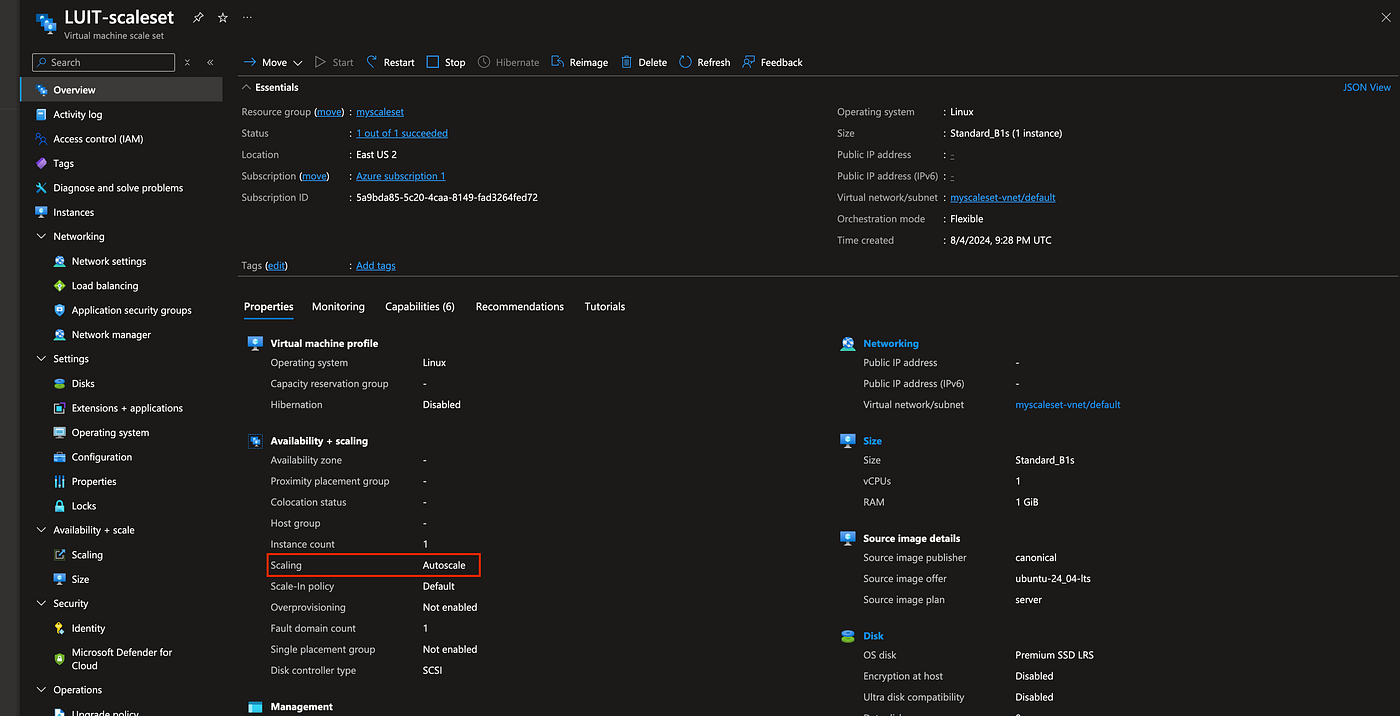Clear the sidebar search with the x icon
1400x716 pixels.
point(187,62)
